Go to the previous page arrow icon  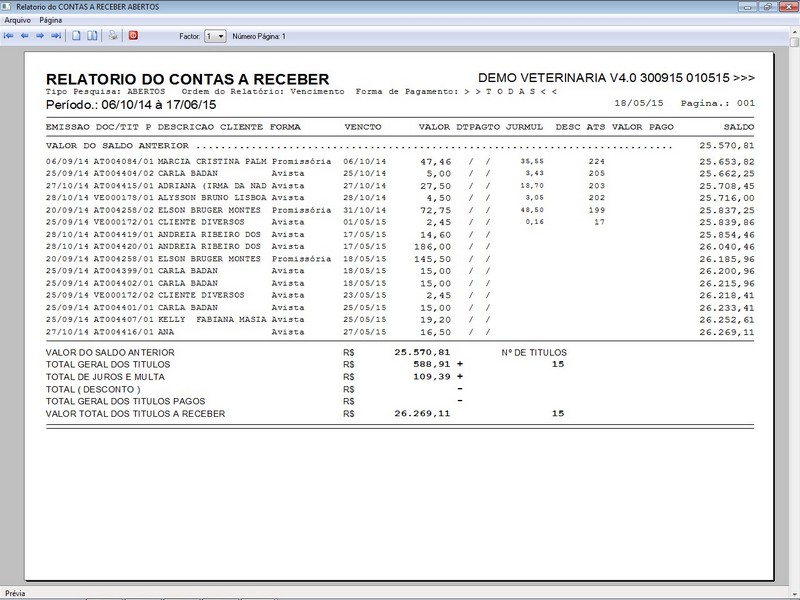[24, 36]
